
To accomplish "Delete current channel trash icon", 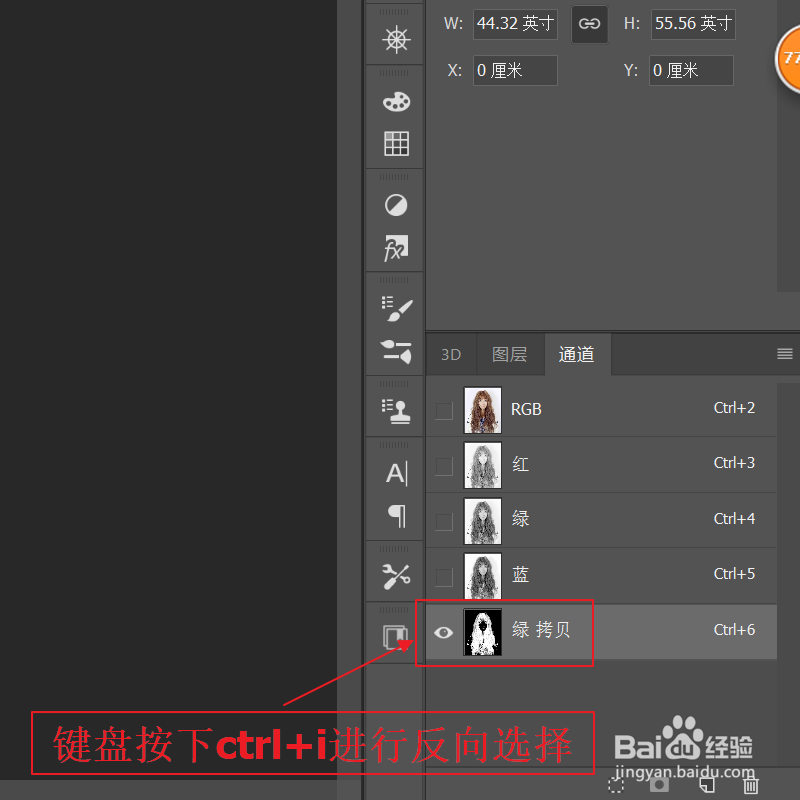I will pos(751,785).
